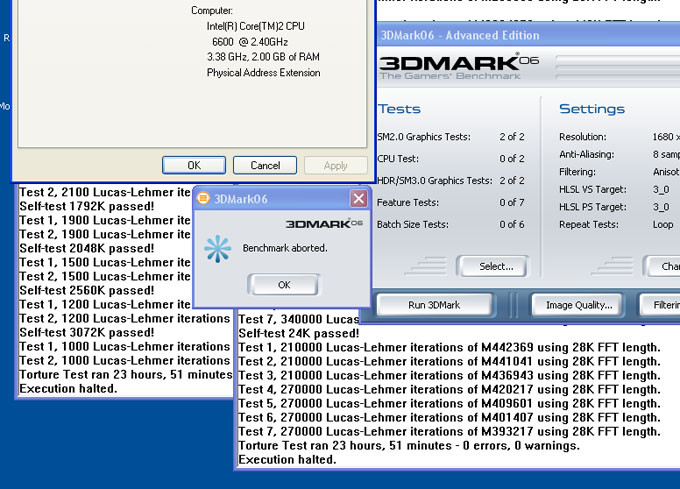Click the '0 of 6' Batch Size value

512,225
